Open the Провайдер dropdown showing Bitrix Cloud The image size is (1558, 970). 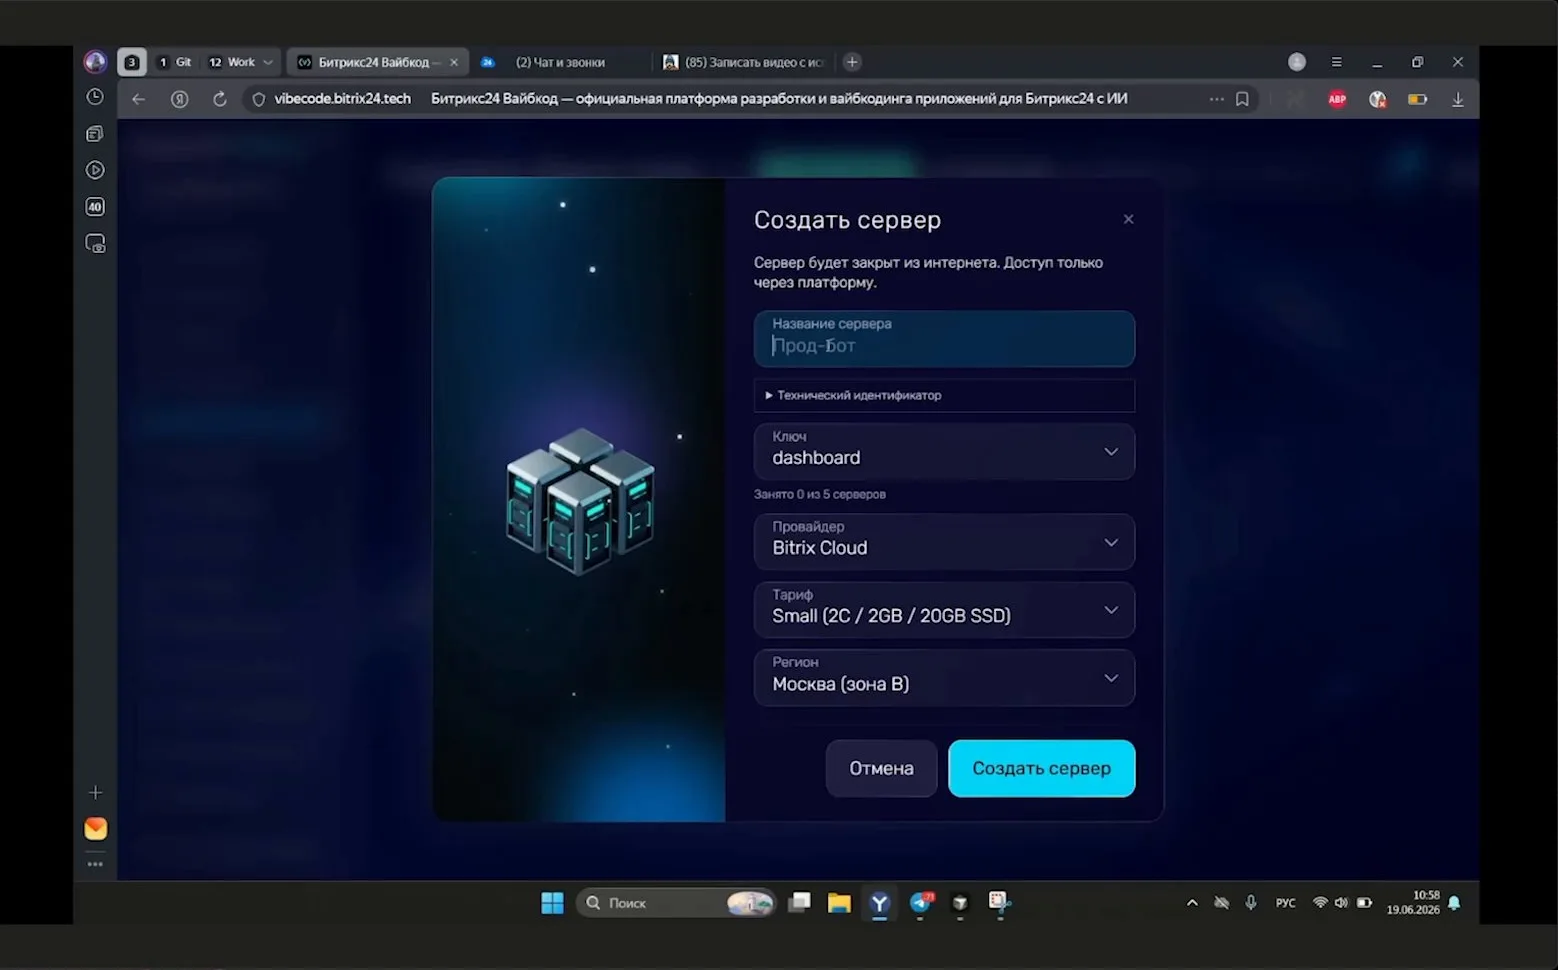coord(944,542)
